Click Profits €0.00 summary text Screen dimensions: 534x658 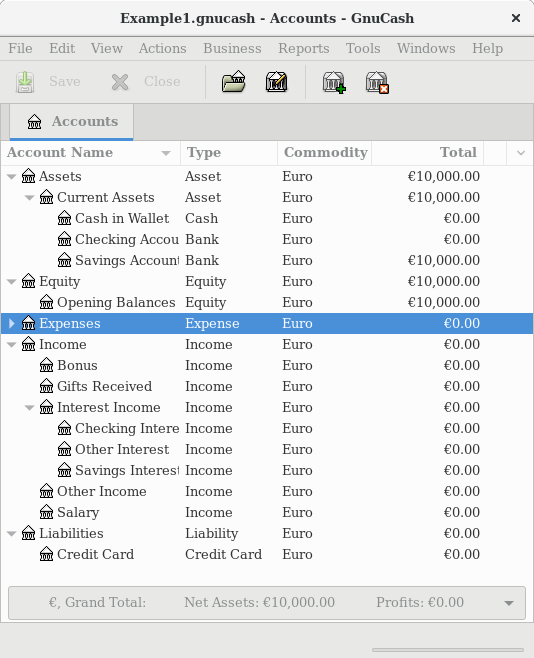tap(420, 603)
